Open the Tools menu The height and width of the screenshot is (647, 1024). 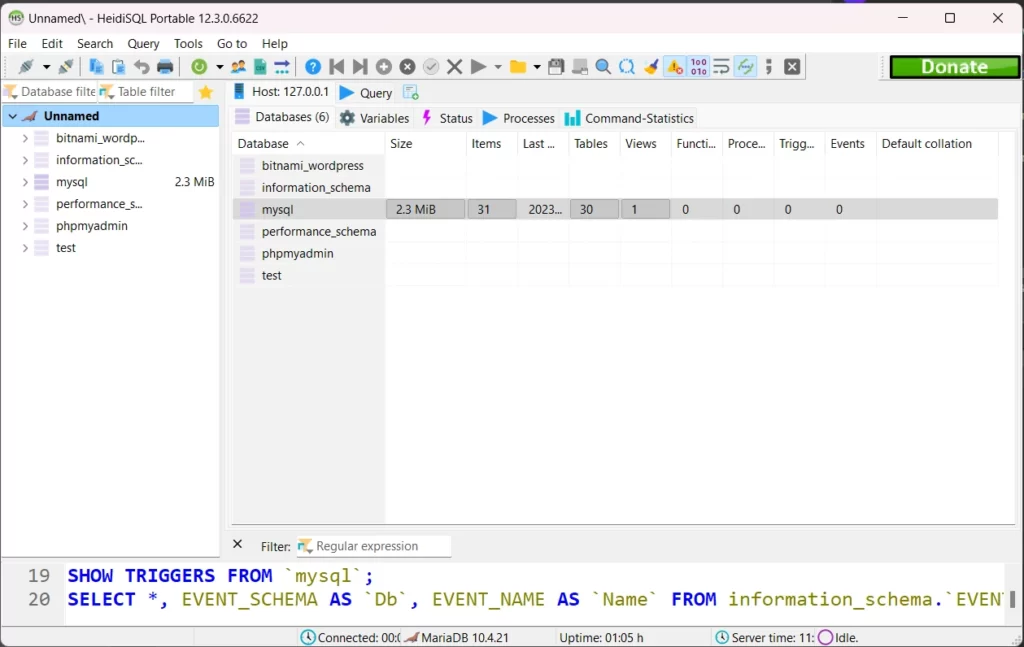pos(188,44)
